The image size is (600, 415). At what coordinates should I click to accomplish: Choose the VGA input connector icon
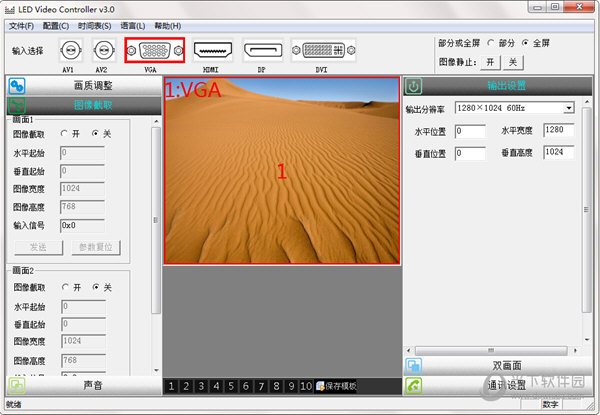(x=155, y=50)
